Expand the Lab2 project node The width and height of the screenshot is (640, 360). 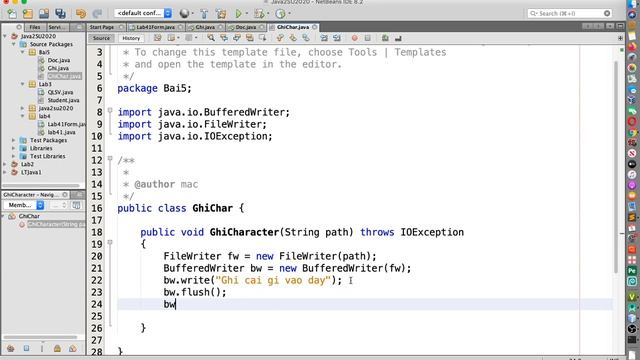tap(5, 164)
